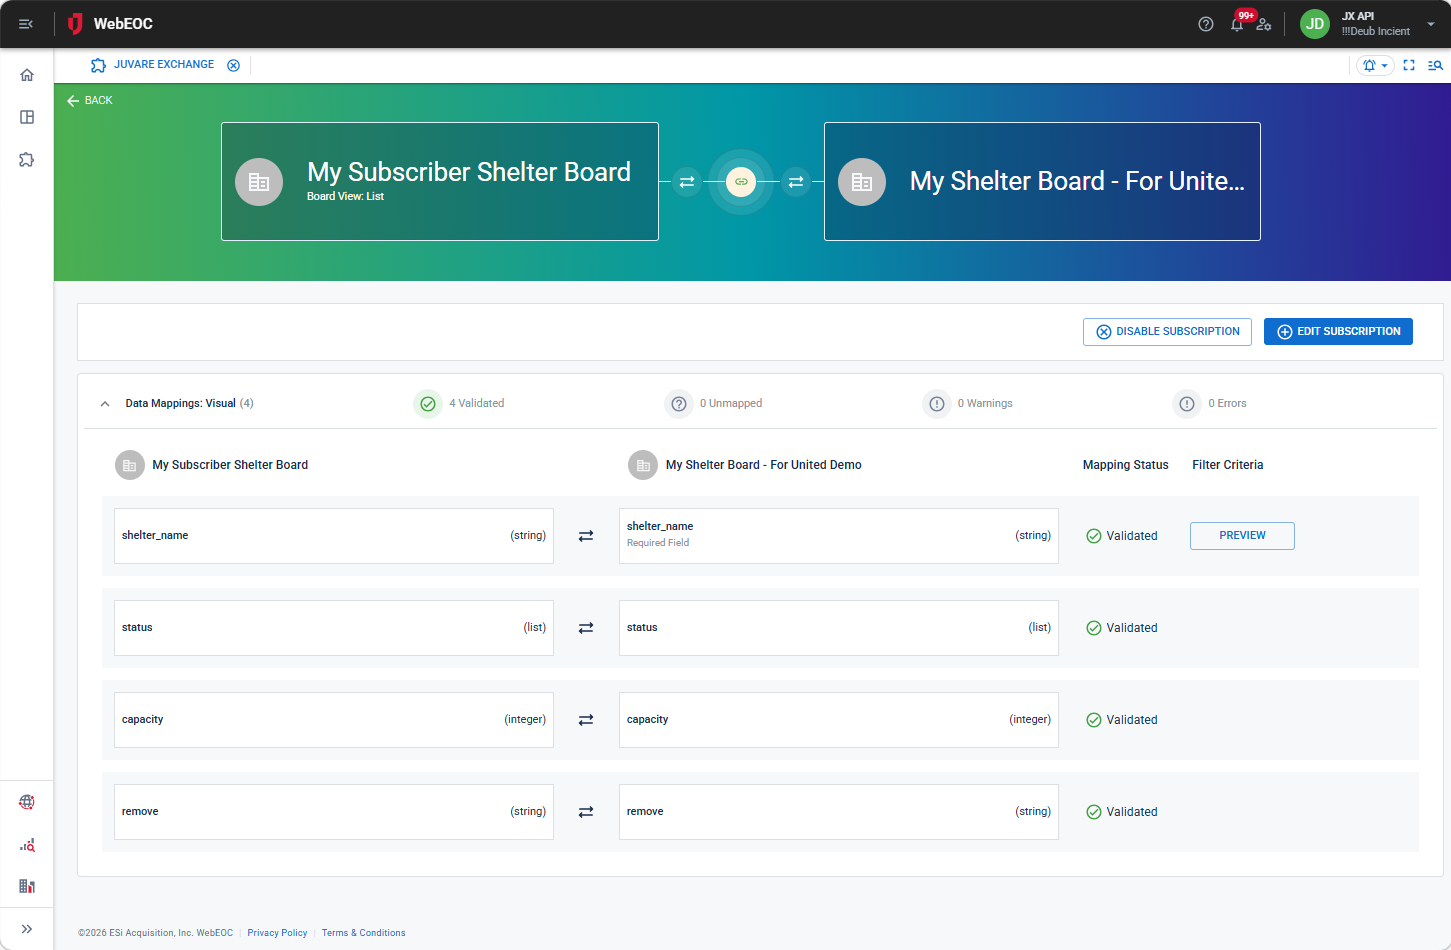Open the chart search icon in sidebar

[27, 845]
